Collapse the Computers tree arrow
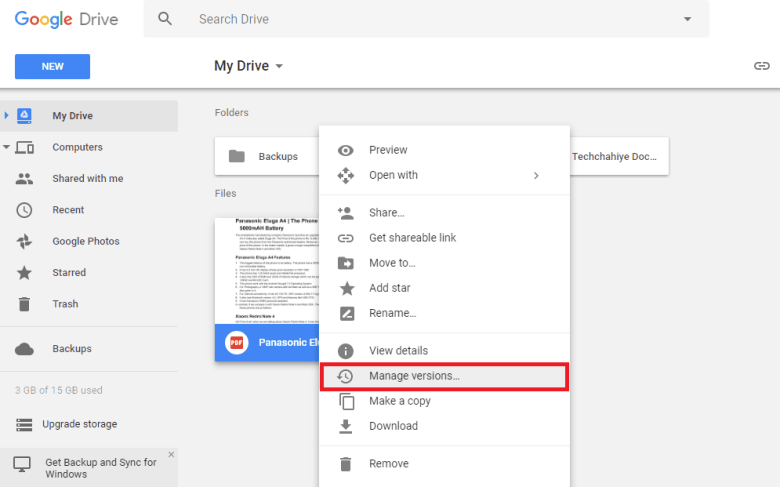This screenshot has width=780, height=487. (6, 147)
